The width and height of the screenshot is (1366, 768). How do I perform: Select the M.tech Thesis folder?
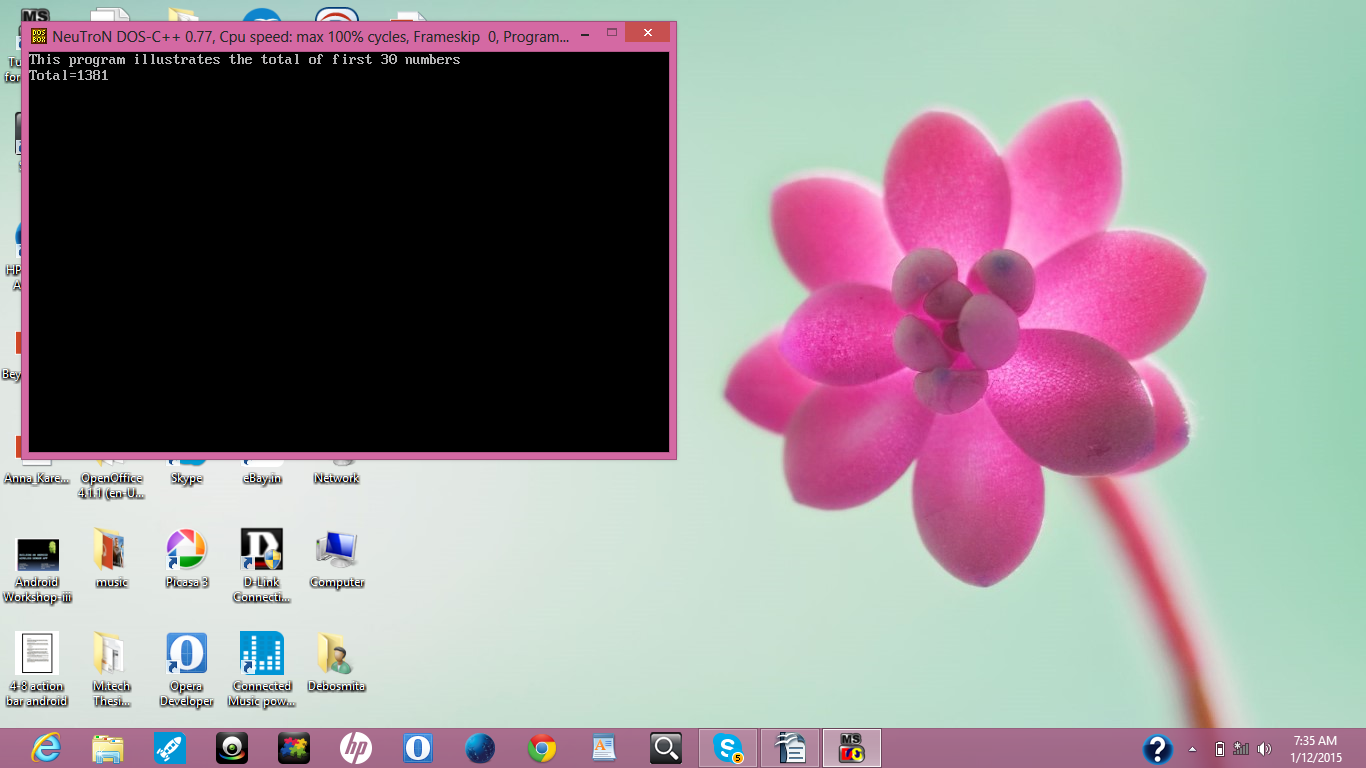[111, 654]
